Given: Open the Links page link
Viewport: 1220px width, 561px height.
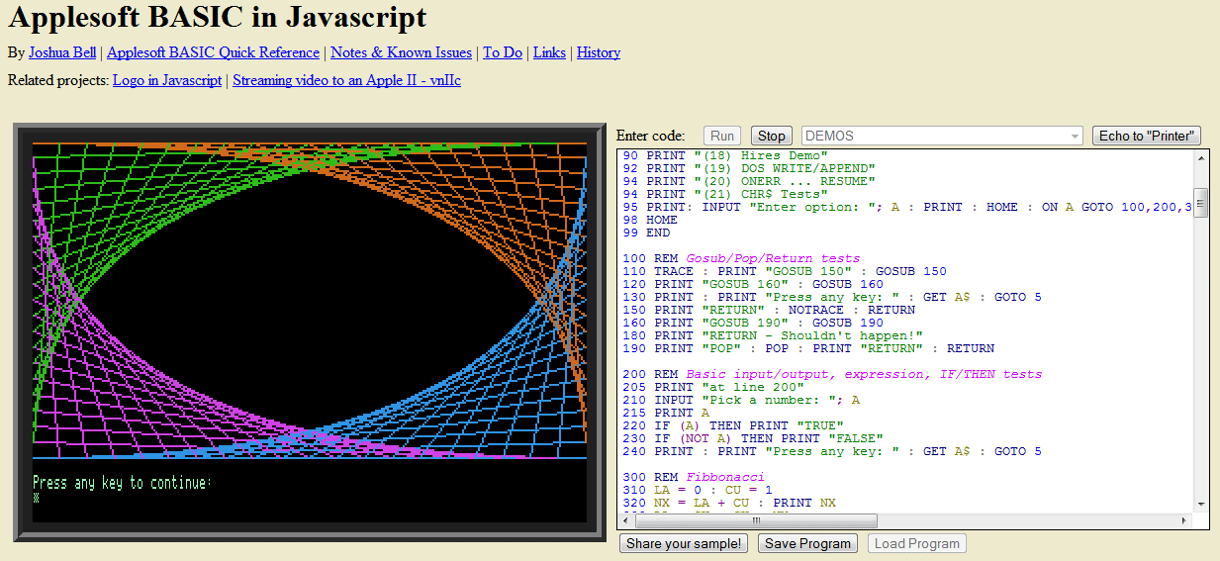Looking at the screenshot, I should [x=549, y=53].
